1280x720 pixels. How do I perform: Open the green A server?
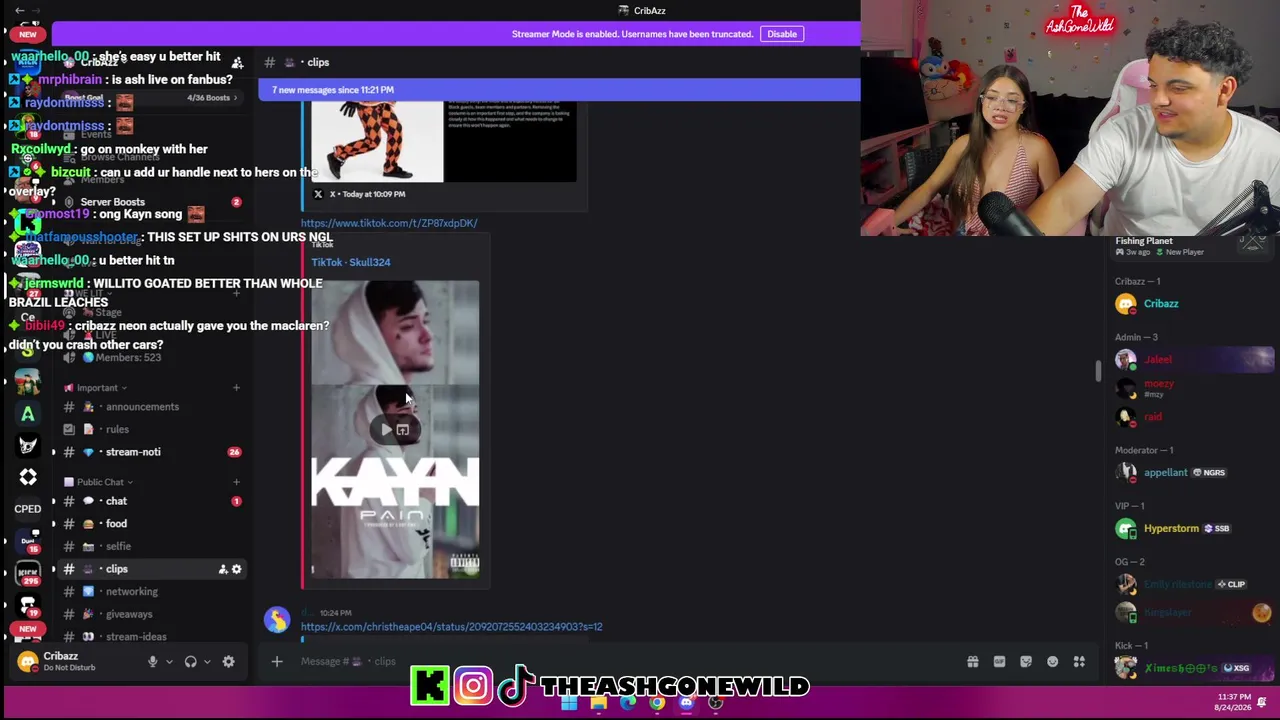(28, 414)
